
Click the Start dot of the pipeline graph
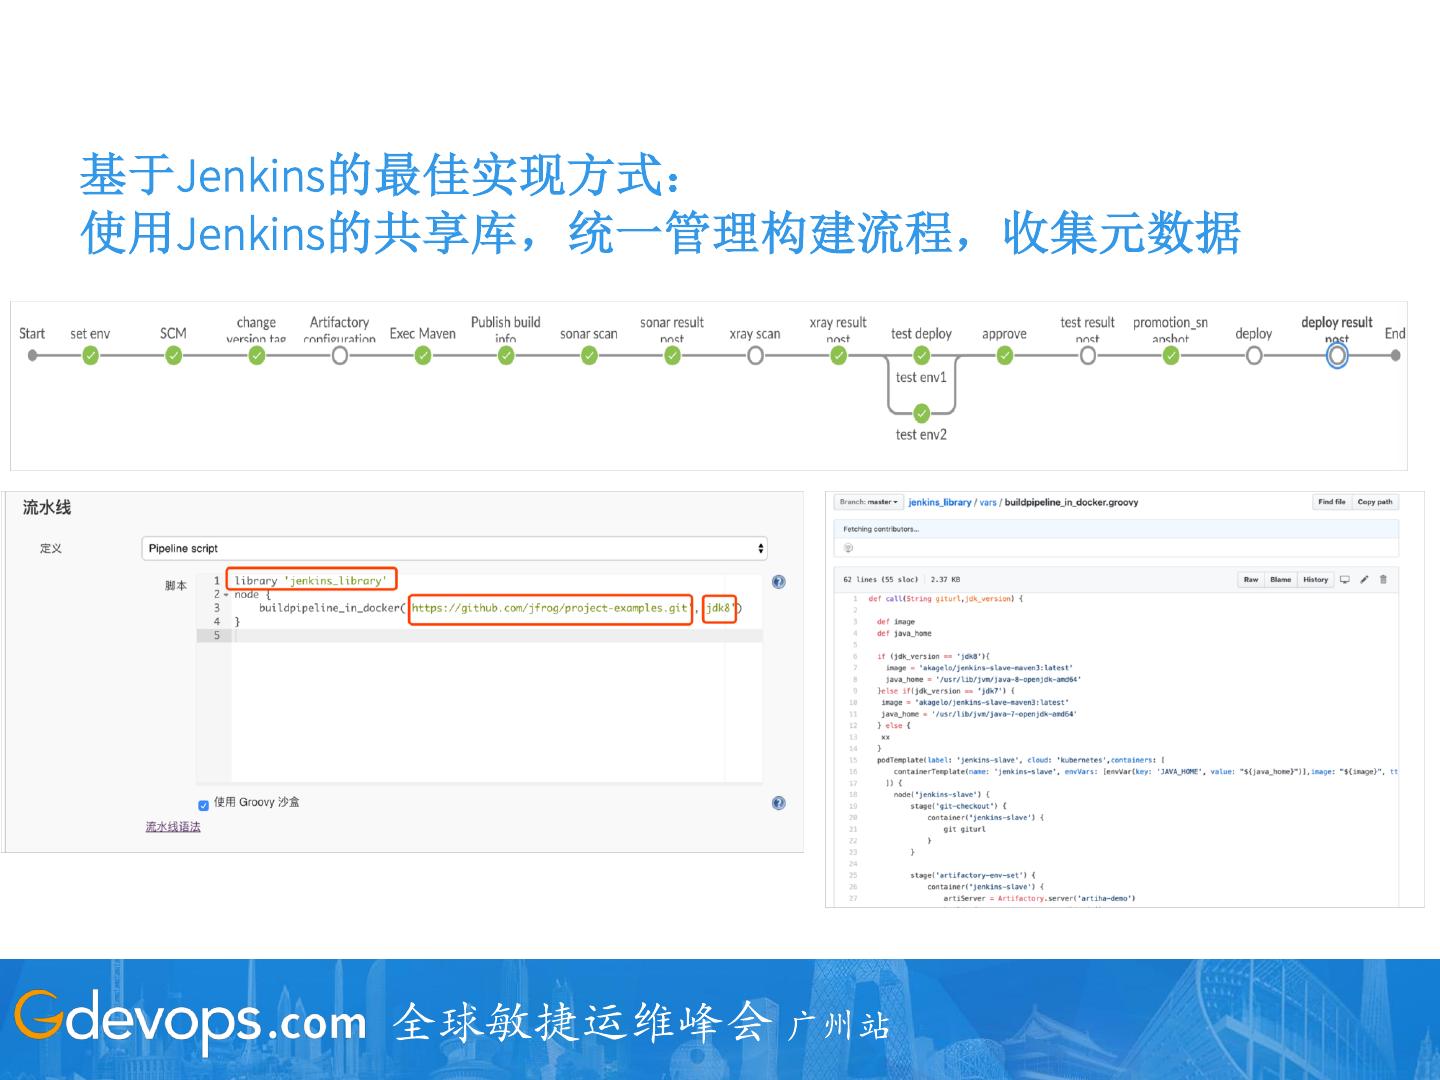click(32, 355)
